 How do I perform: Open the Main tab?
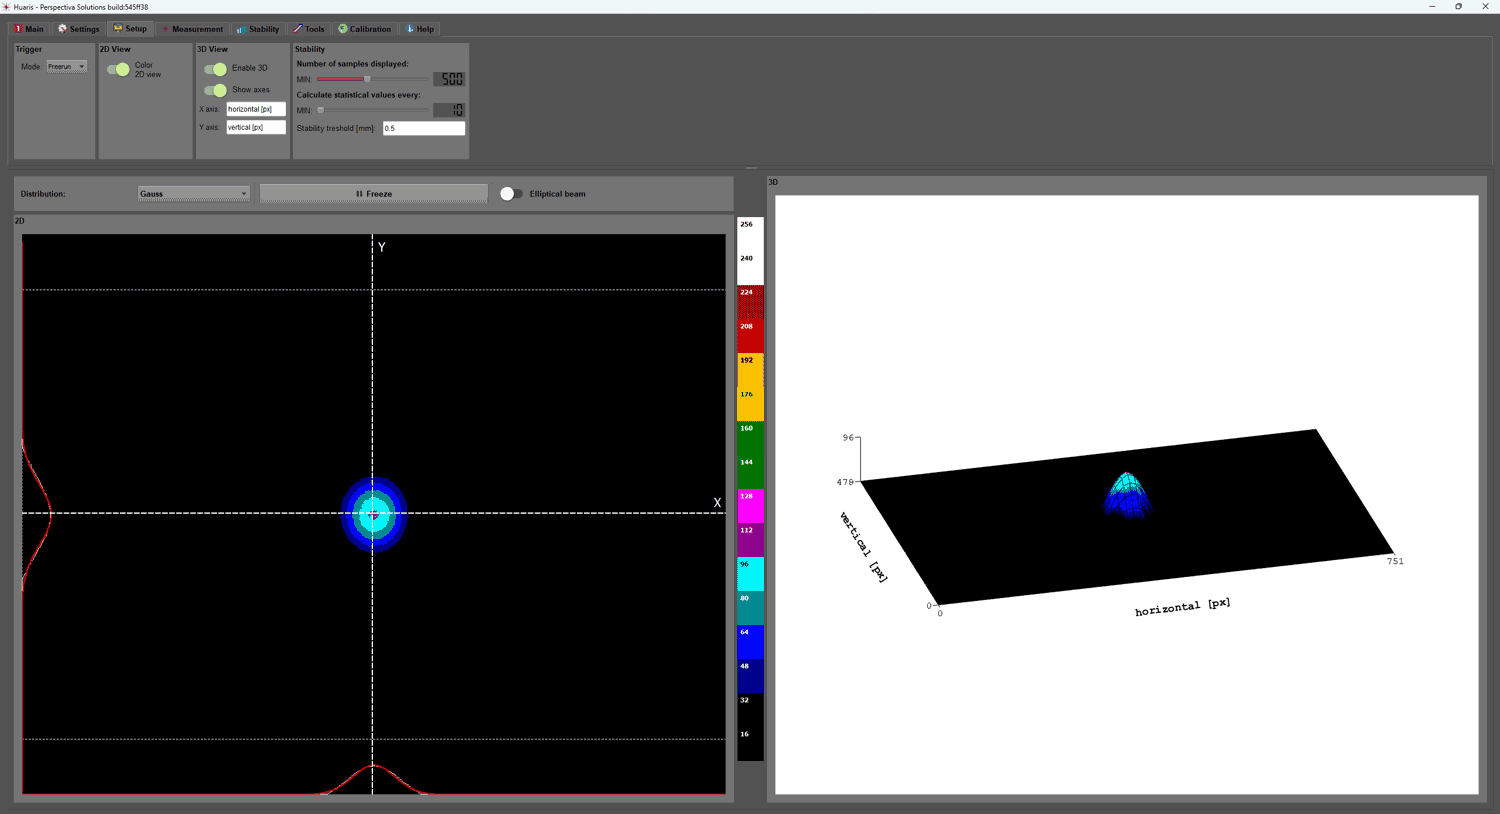tap(29, 29)
